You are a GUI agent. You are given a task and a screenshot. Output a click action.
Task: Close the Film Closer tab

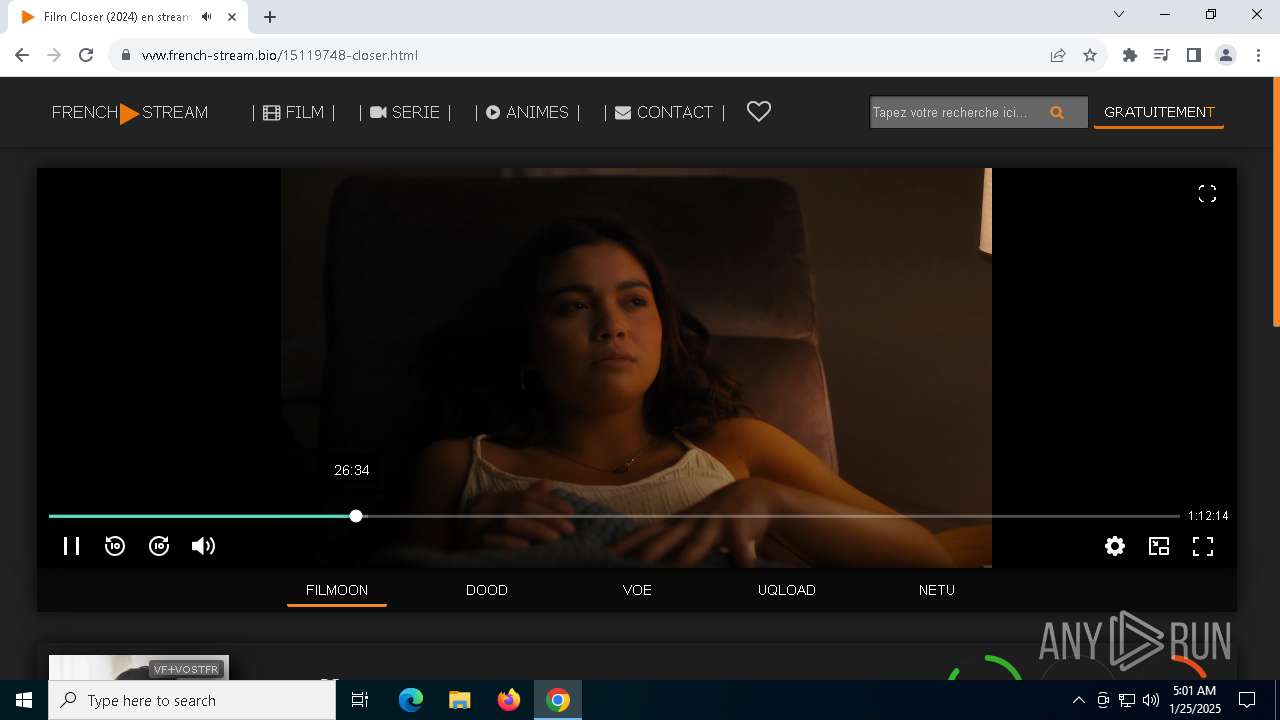pyautogui.click(x=232, y=17)
